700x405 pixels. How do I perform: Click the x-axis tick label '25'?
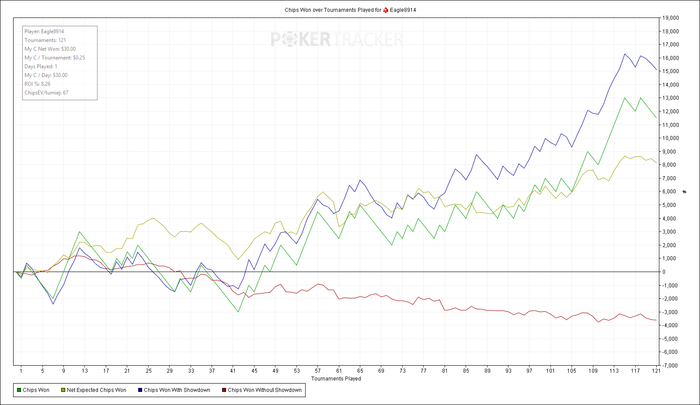pos(149,371)
